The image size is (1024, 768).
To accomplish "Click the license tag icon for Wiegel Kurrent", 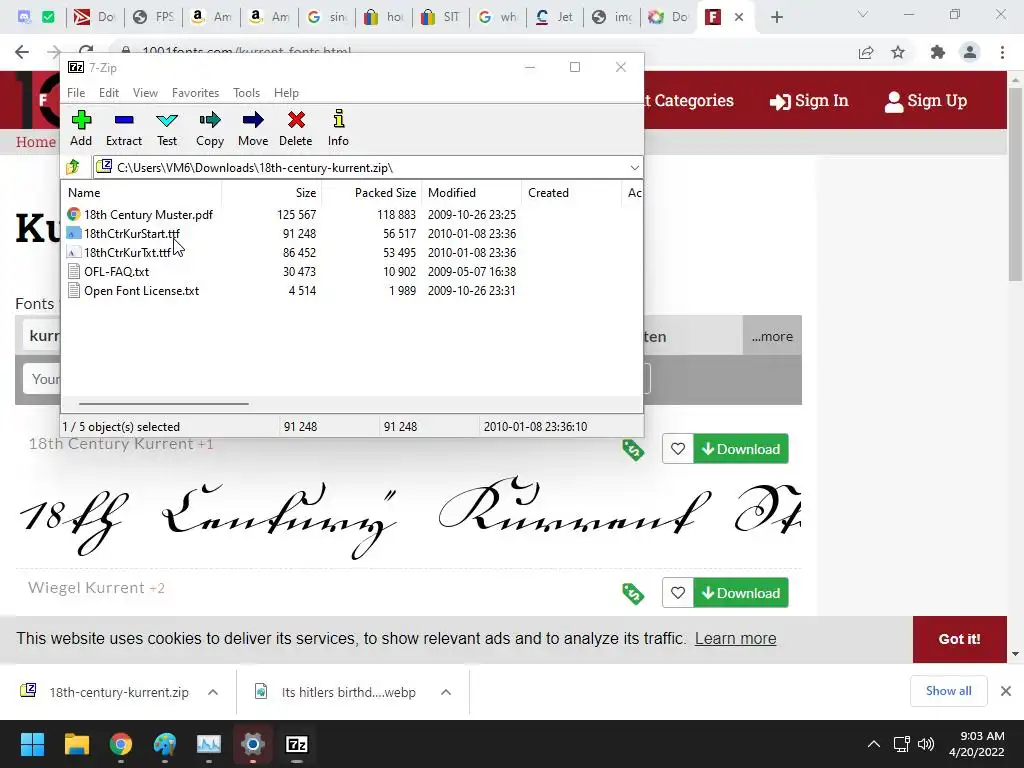I will pos(633,593).
